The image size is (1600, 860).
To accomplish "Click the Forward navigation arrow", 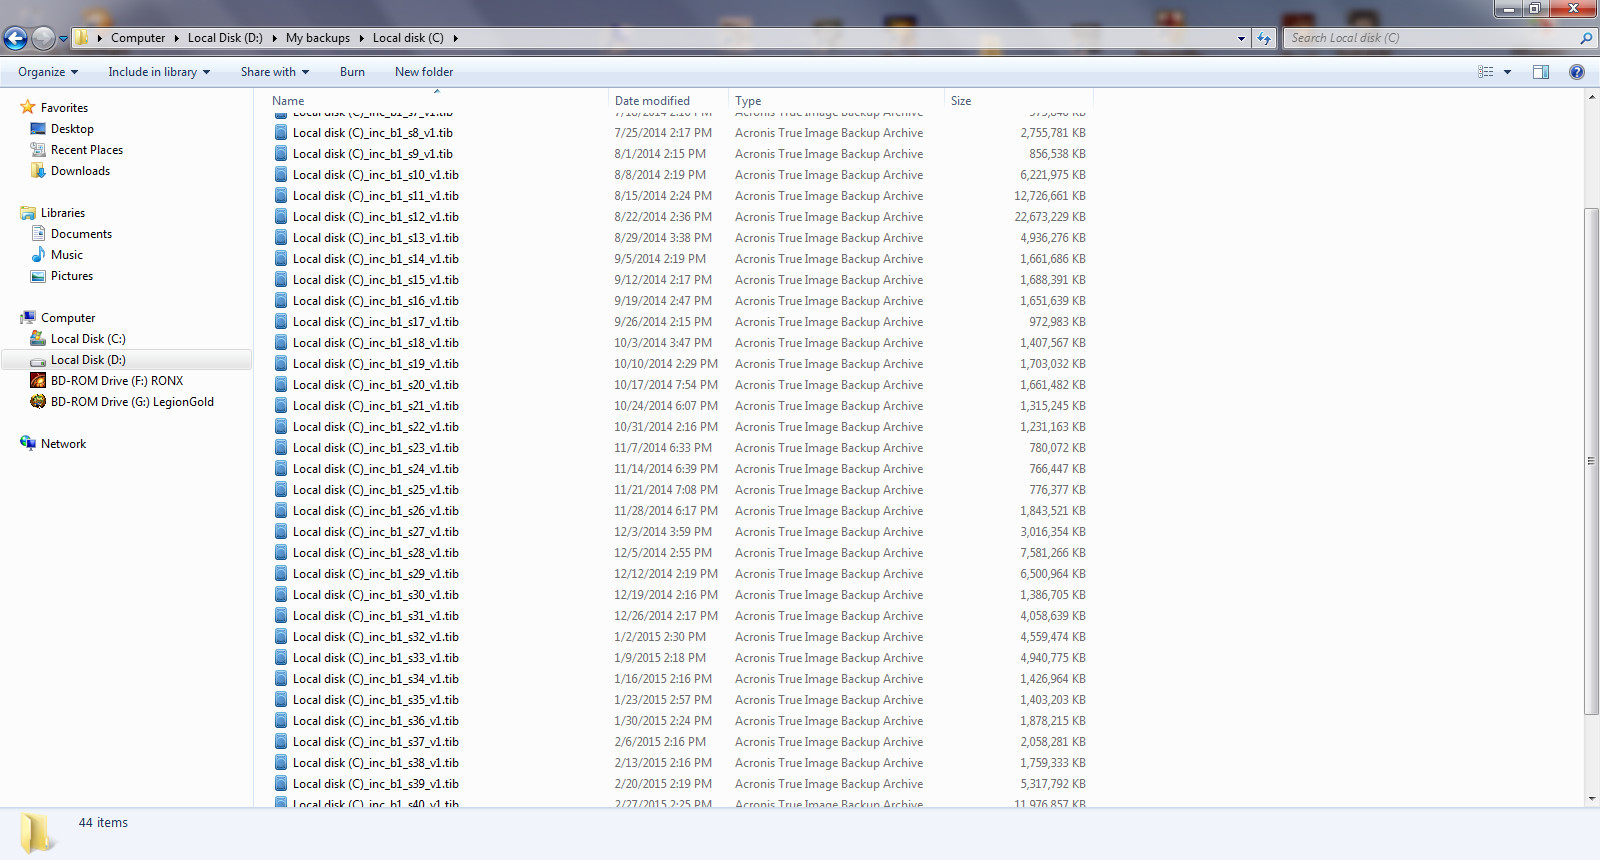I will 43,38.
